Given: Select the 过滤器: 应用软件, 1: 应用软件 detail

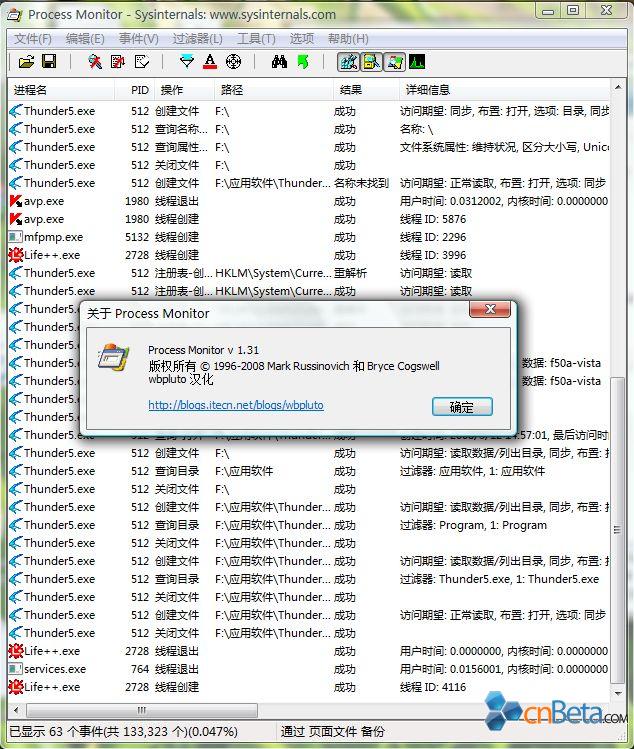Looking at the screenshot, I should coord(473,471).
